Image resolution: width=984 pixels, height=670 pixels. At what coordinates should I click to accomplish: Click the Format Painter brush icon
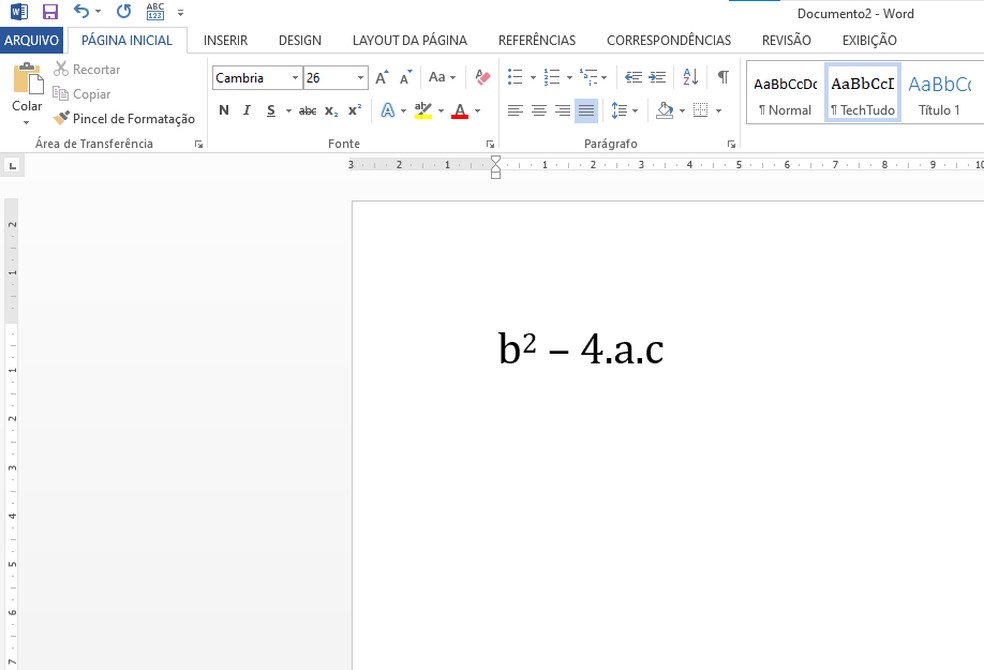(x=61, y=118)
